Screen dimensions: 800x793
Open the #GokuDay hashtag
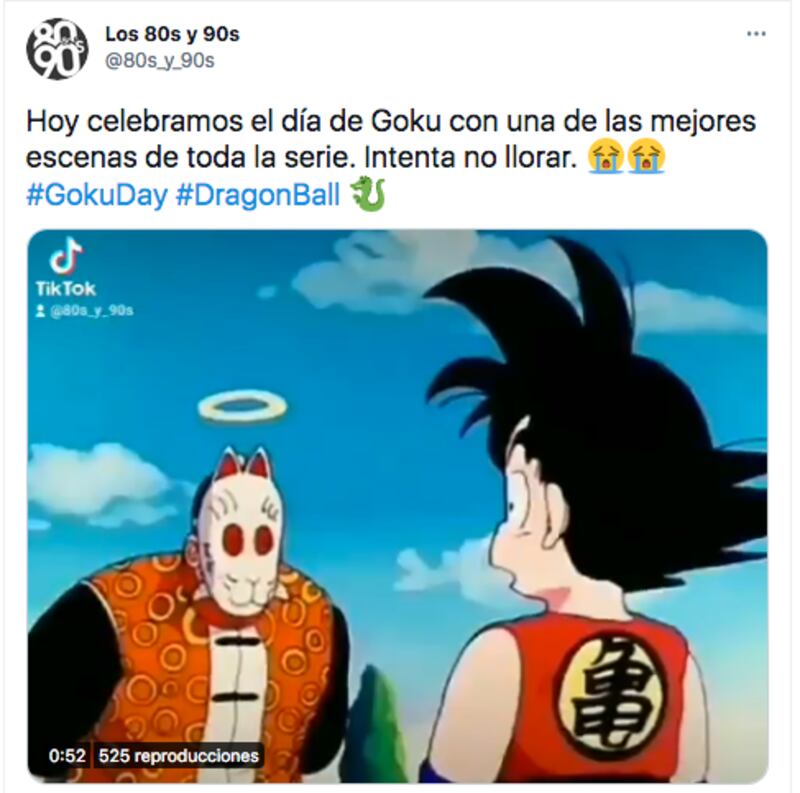(97, 195)
